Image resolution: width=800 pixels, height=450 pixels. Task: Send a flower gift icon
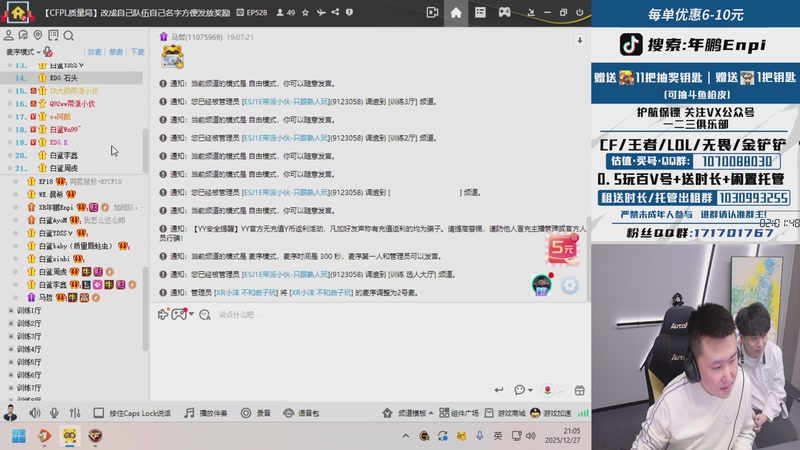point(547,390)
